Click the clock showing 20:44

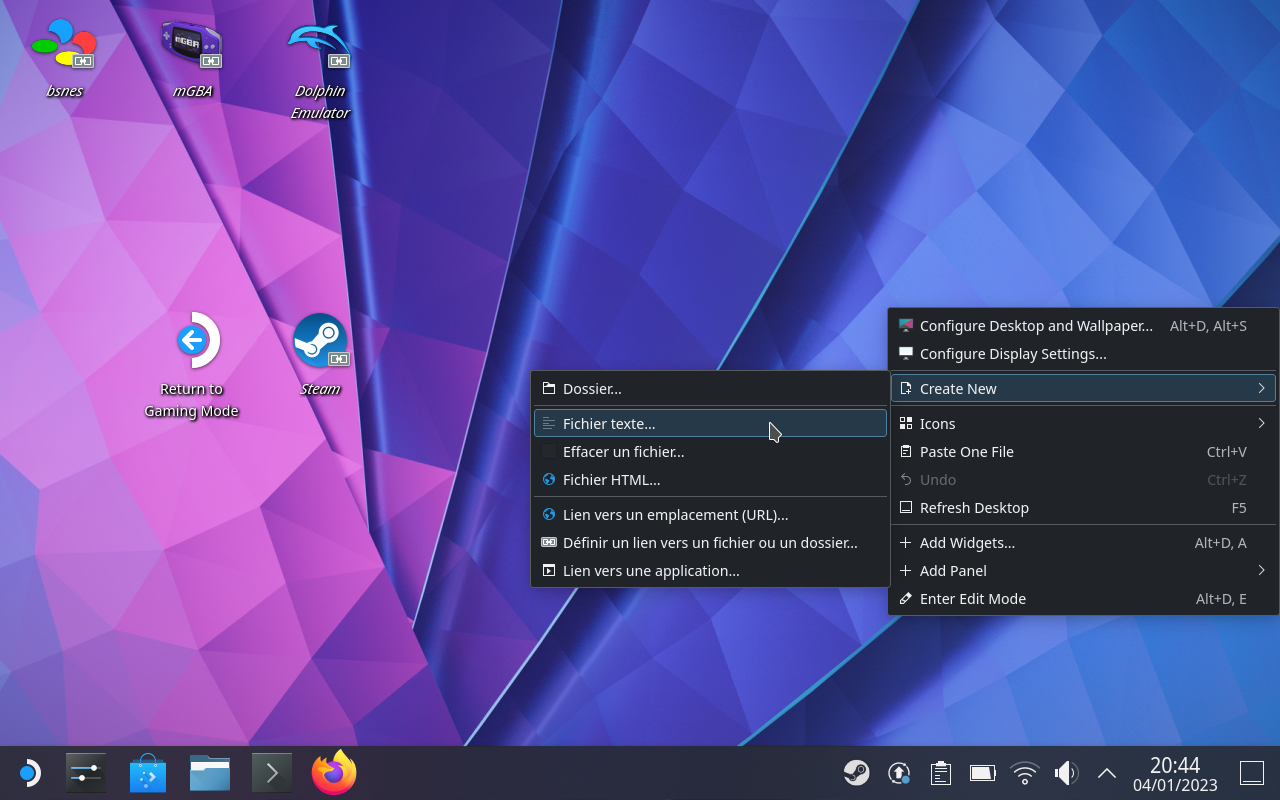click(1175, 774)
